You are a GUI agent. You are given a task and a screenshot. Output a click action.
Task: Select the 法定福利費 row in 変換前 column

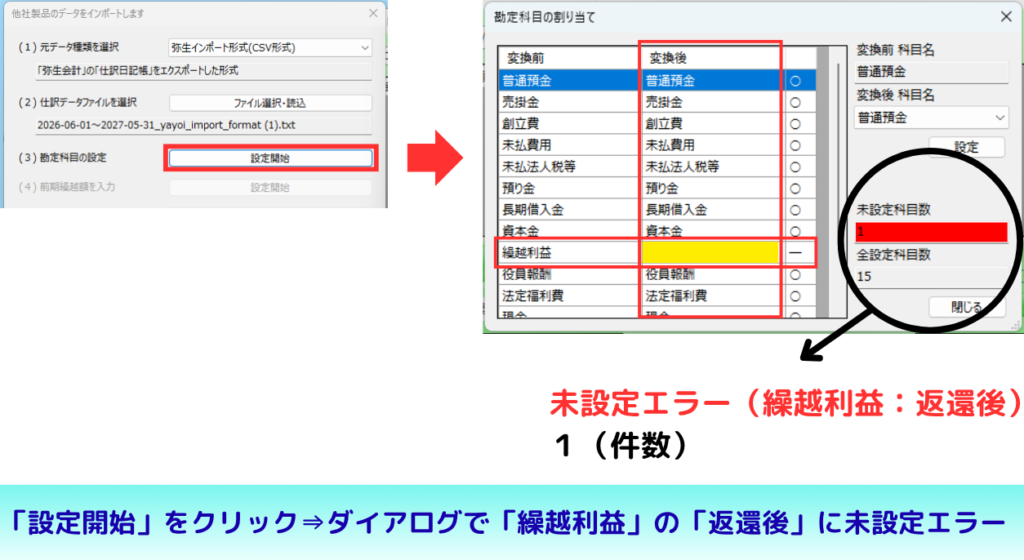tap(569, 296)
